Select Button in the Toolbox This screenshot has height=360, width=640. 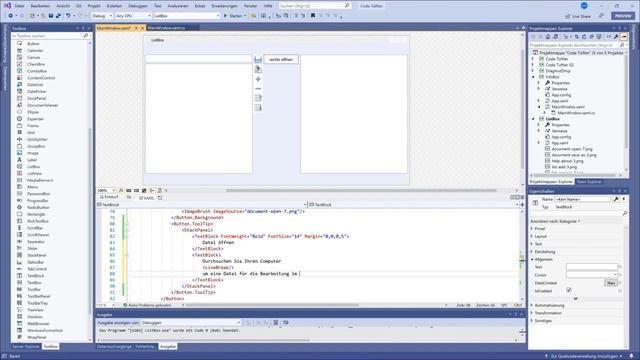point(33,44)
